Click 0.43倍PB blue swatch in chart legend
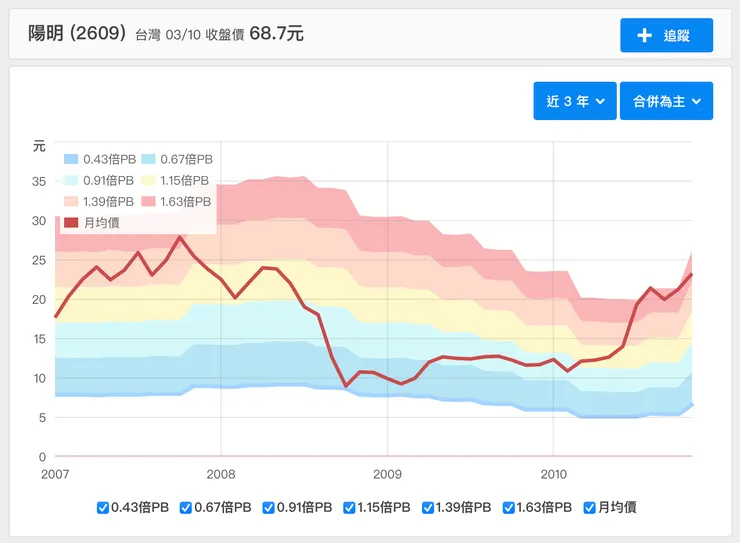Viewport: 740px width, 543px height. click(71, 159)
